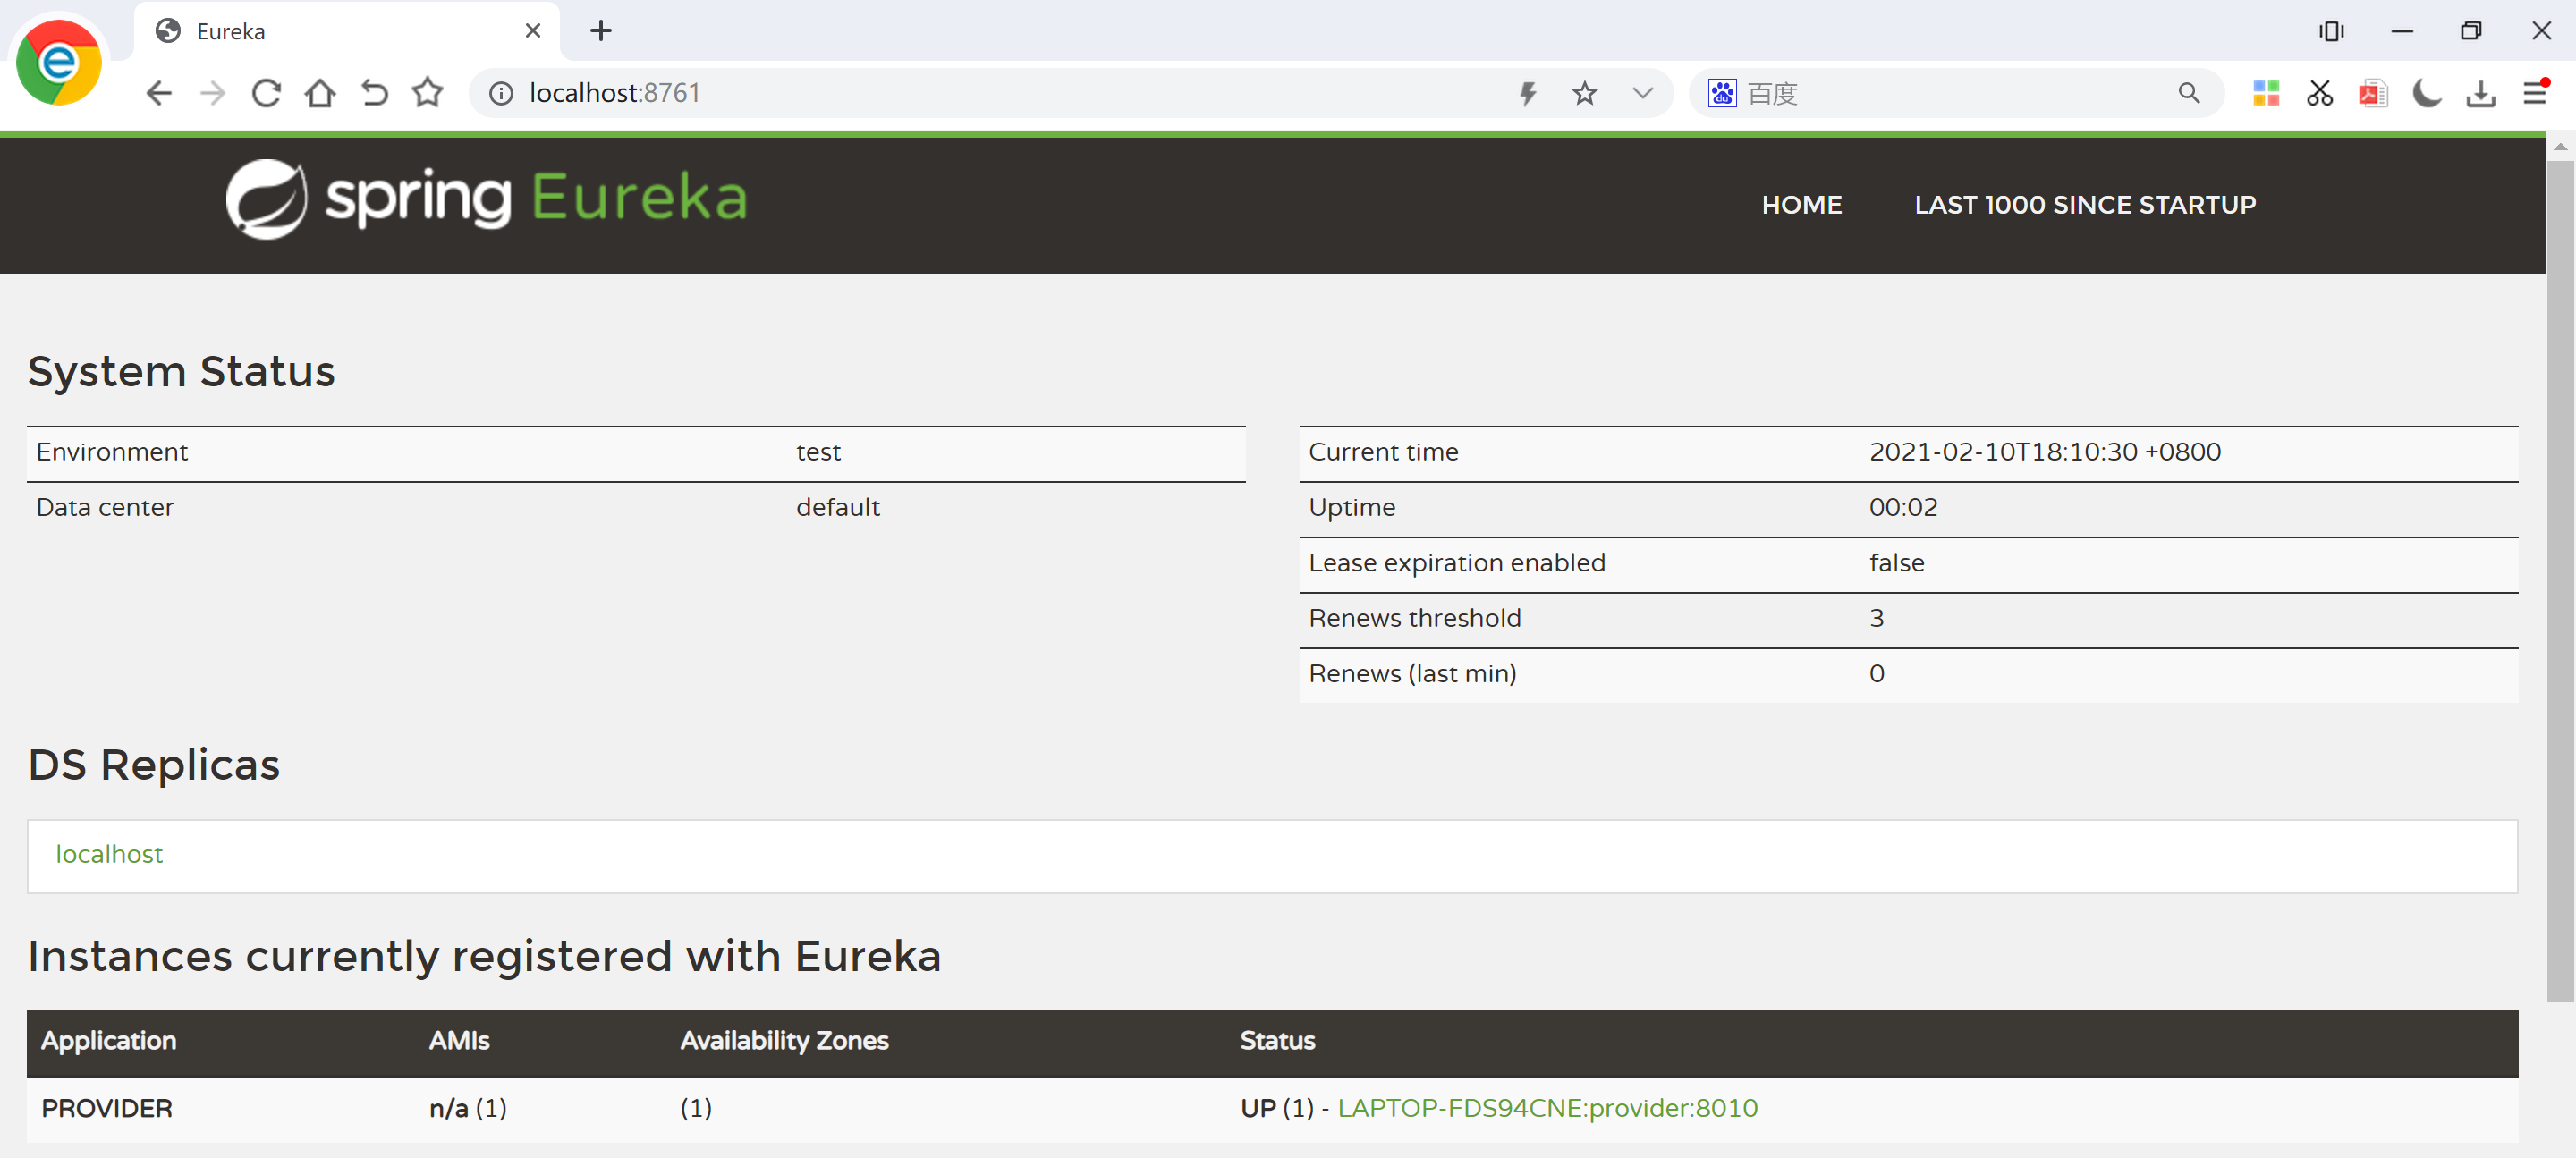Open LAPTOP-FDS94CNE:provider:8010 instance link

coord(1547,1108)
